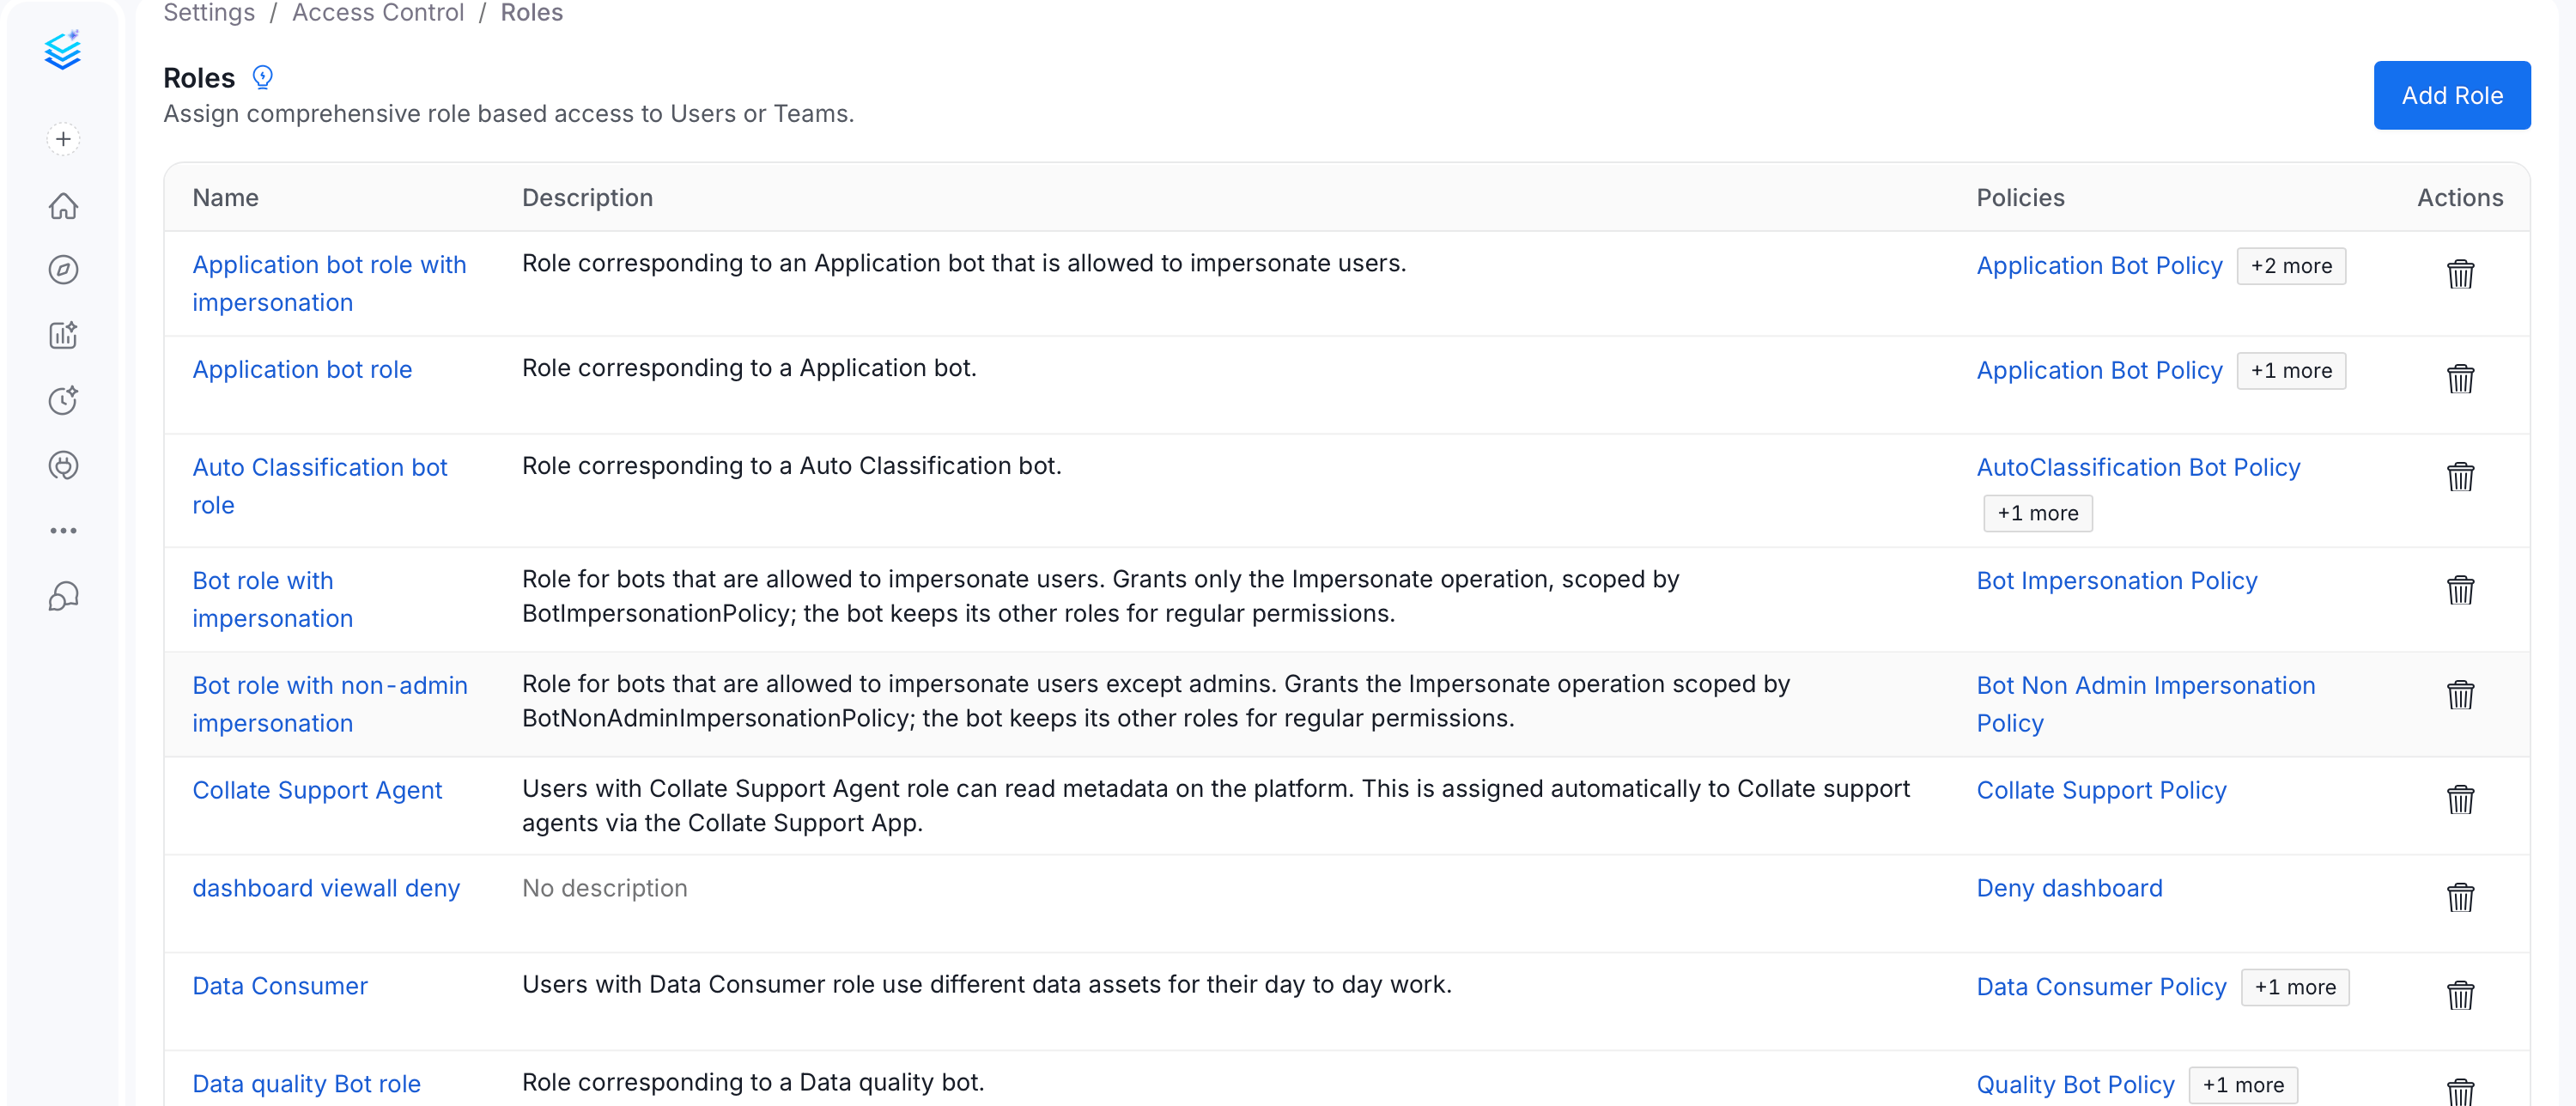Click the Policies column header
This screenshot has width=2576, height=1106.
click(x=2020, y=198)
